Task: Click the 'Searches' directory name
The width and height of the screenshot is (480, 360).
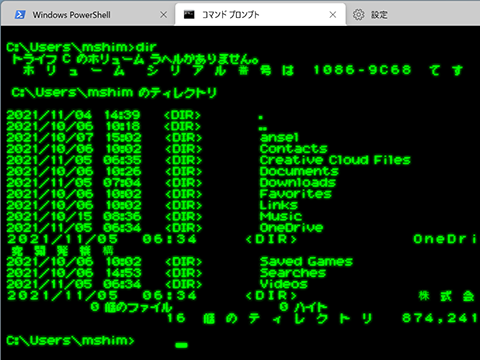Action: tap(293, 273)
